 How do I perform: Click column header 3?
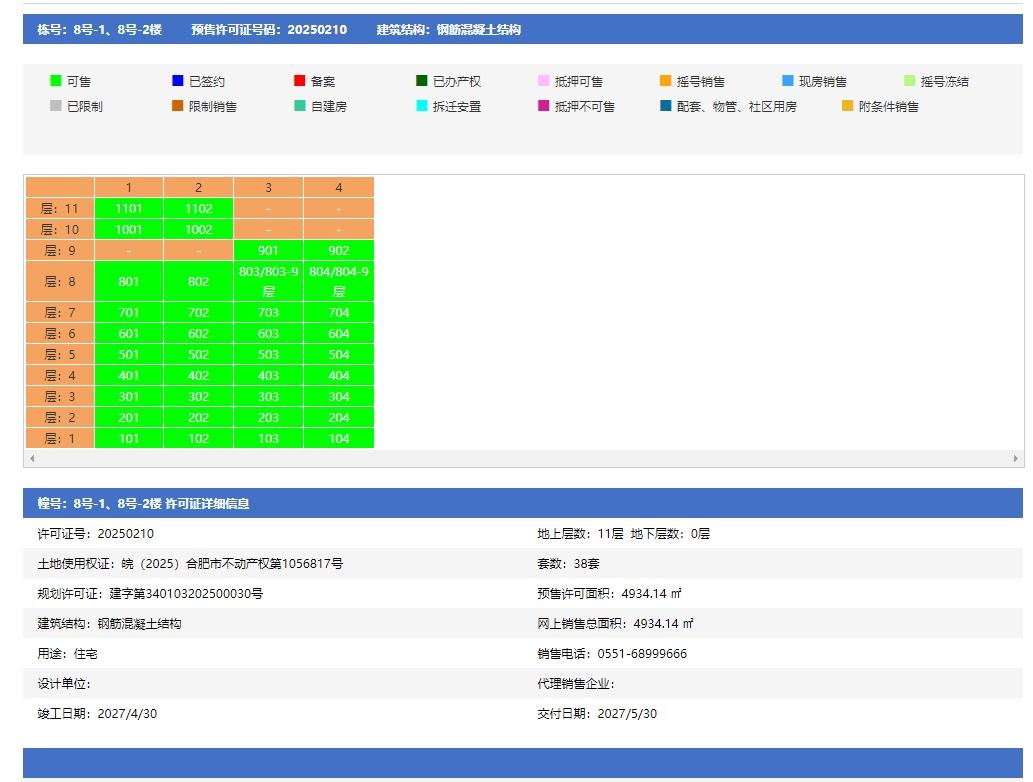268,187
